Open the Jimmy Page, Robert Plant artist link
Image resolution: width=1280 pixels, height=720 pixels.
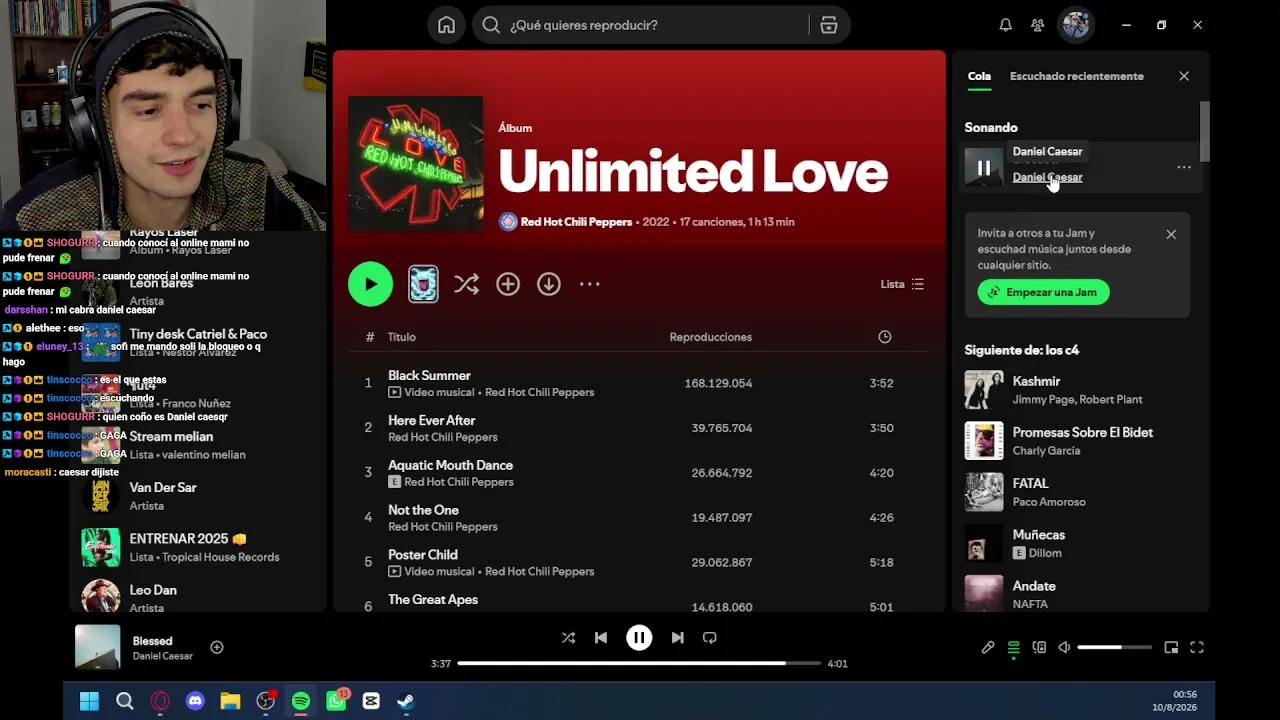(1077, 400)
